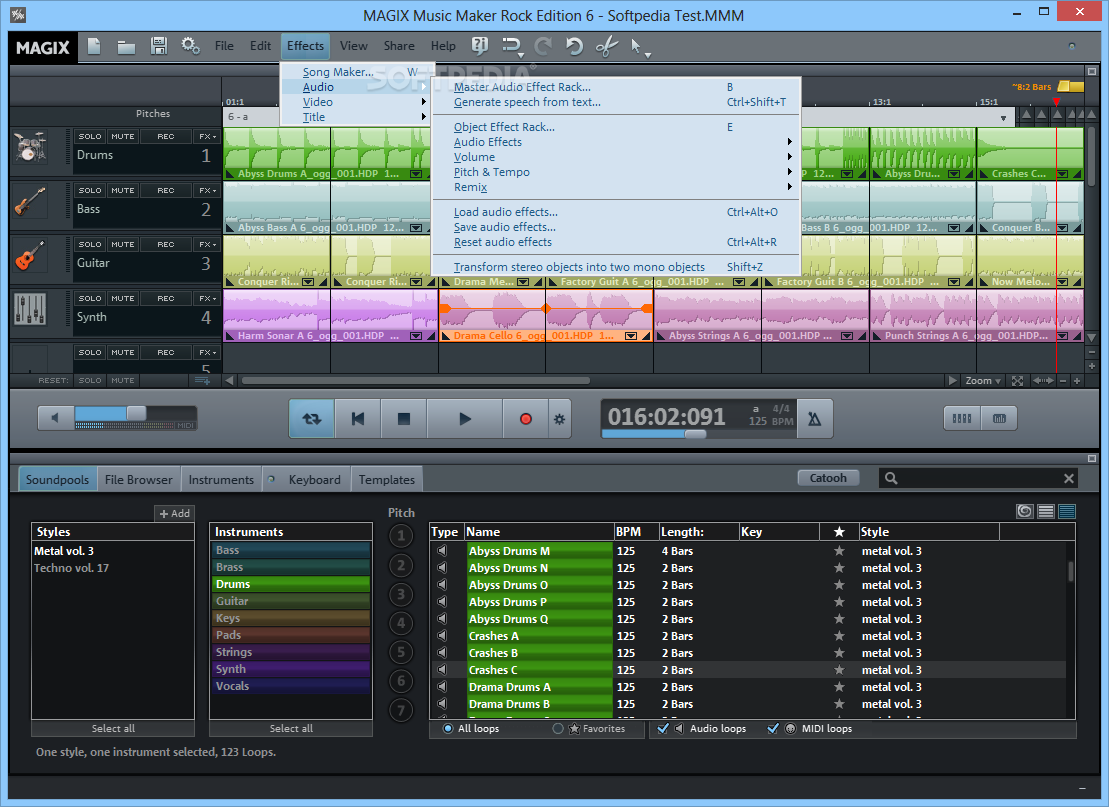Click the Bass track guitar icon
Screen dimensions: 1109x807
30,202
